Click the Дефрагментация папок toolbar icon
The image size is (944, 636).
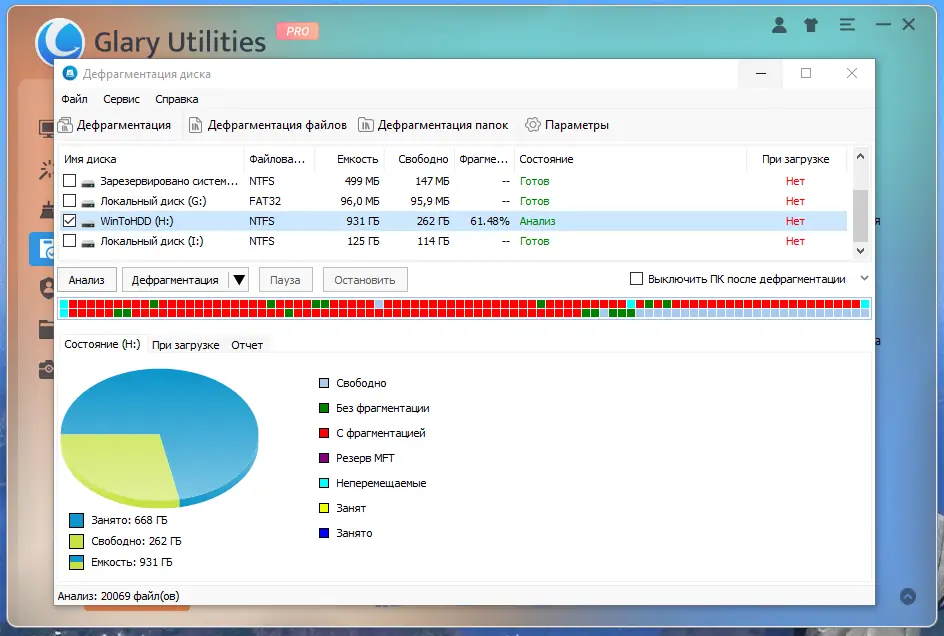pyautogui.click(x=365, y=125)
